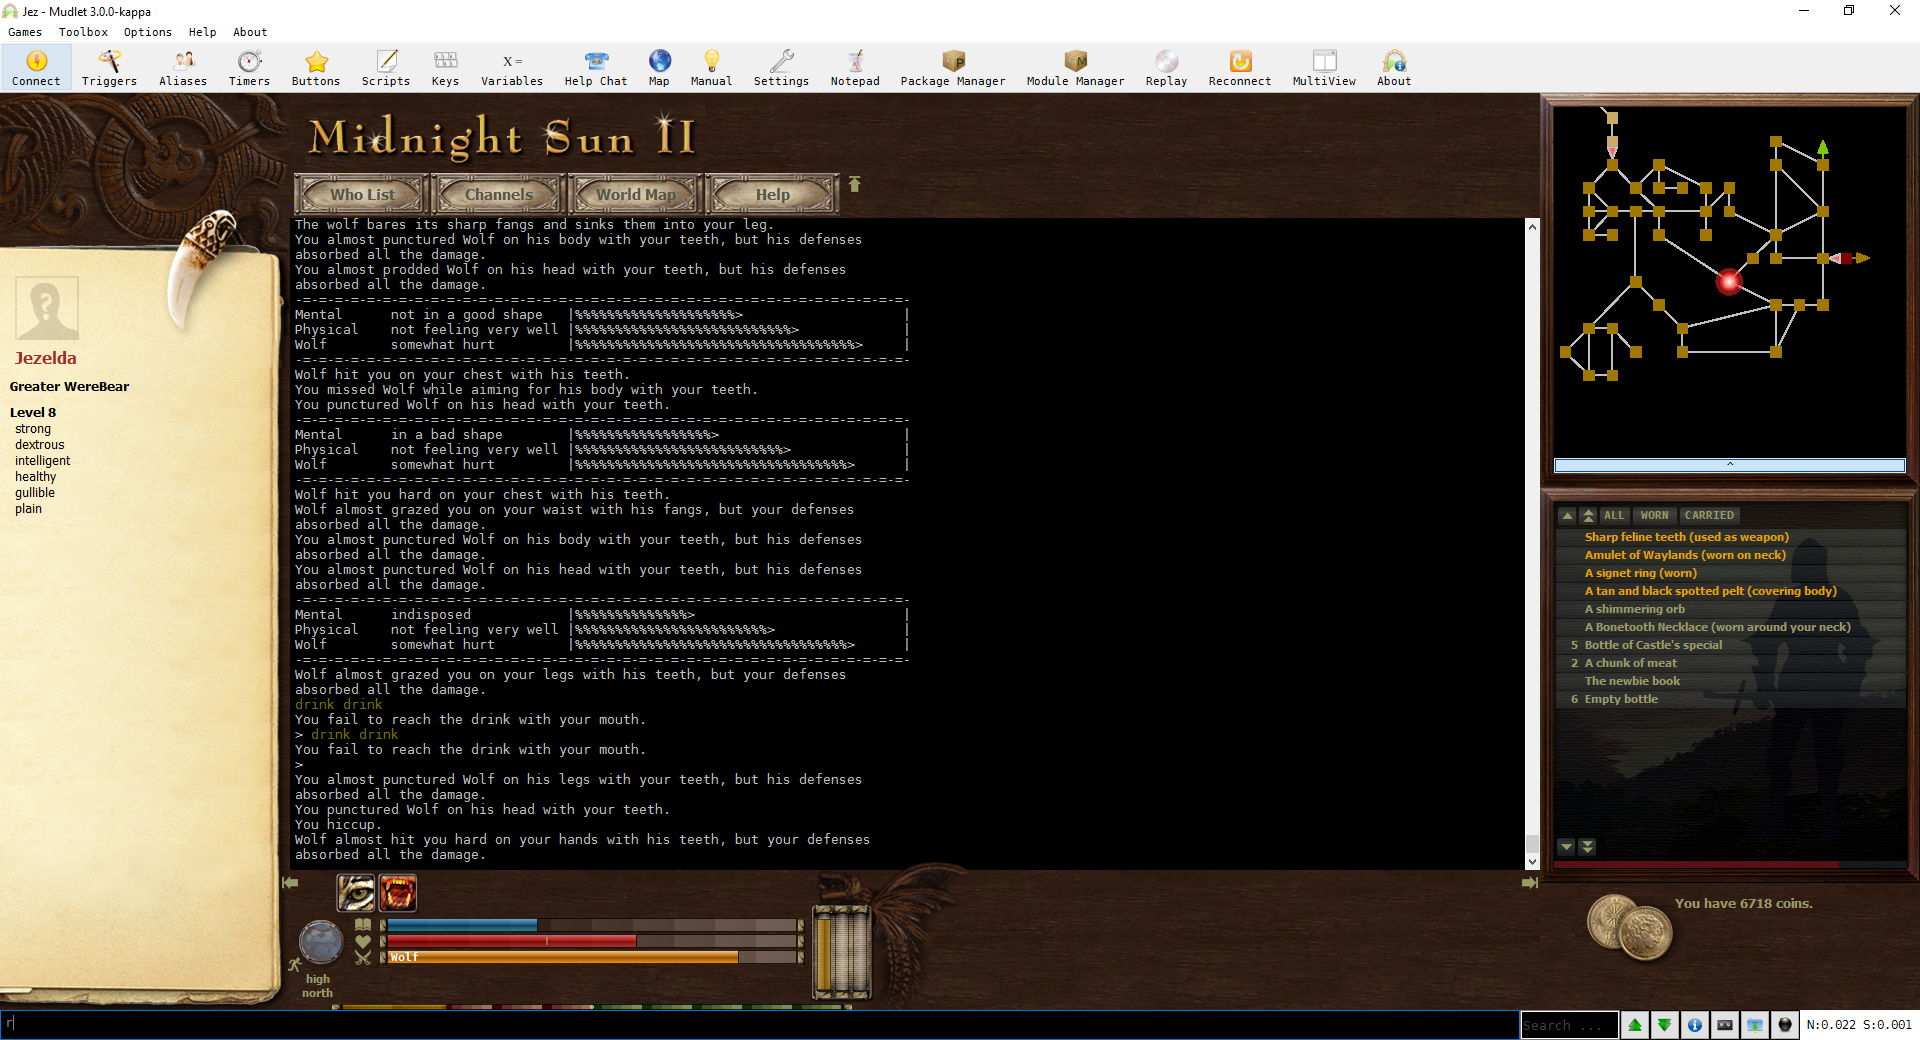Click the green down double-arrow search button
The width and height of the screenshot is (1920, 1040).
coord(1664,1025)
